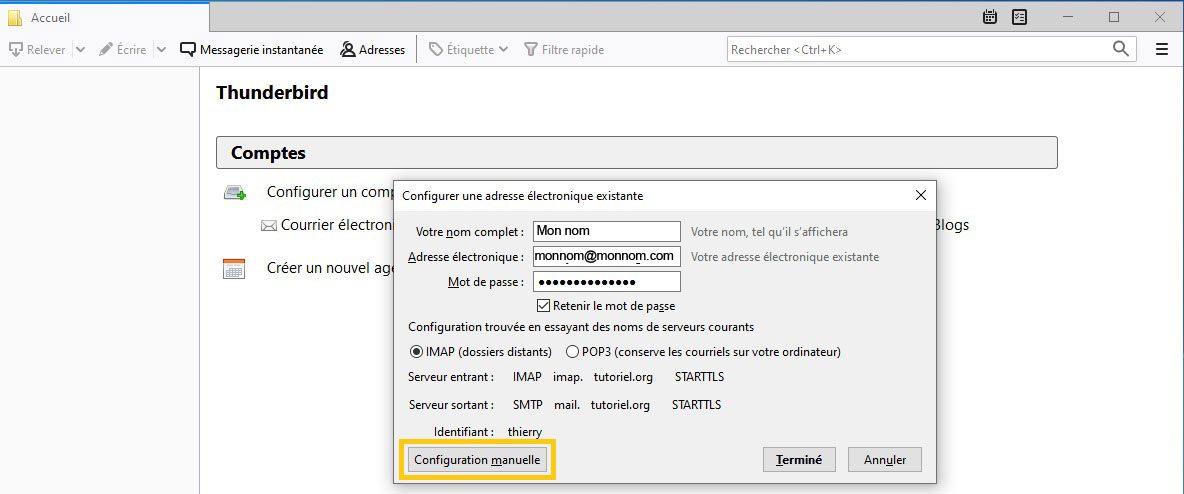Click the imap. tutoriel.org server text

[603, 377]
